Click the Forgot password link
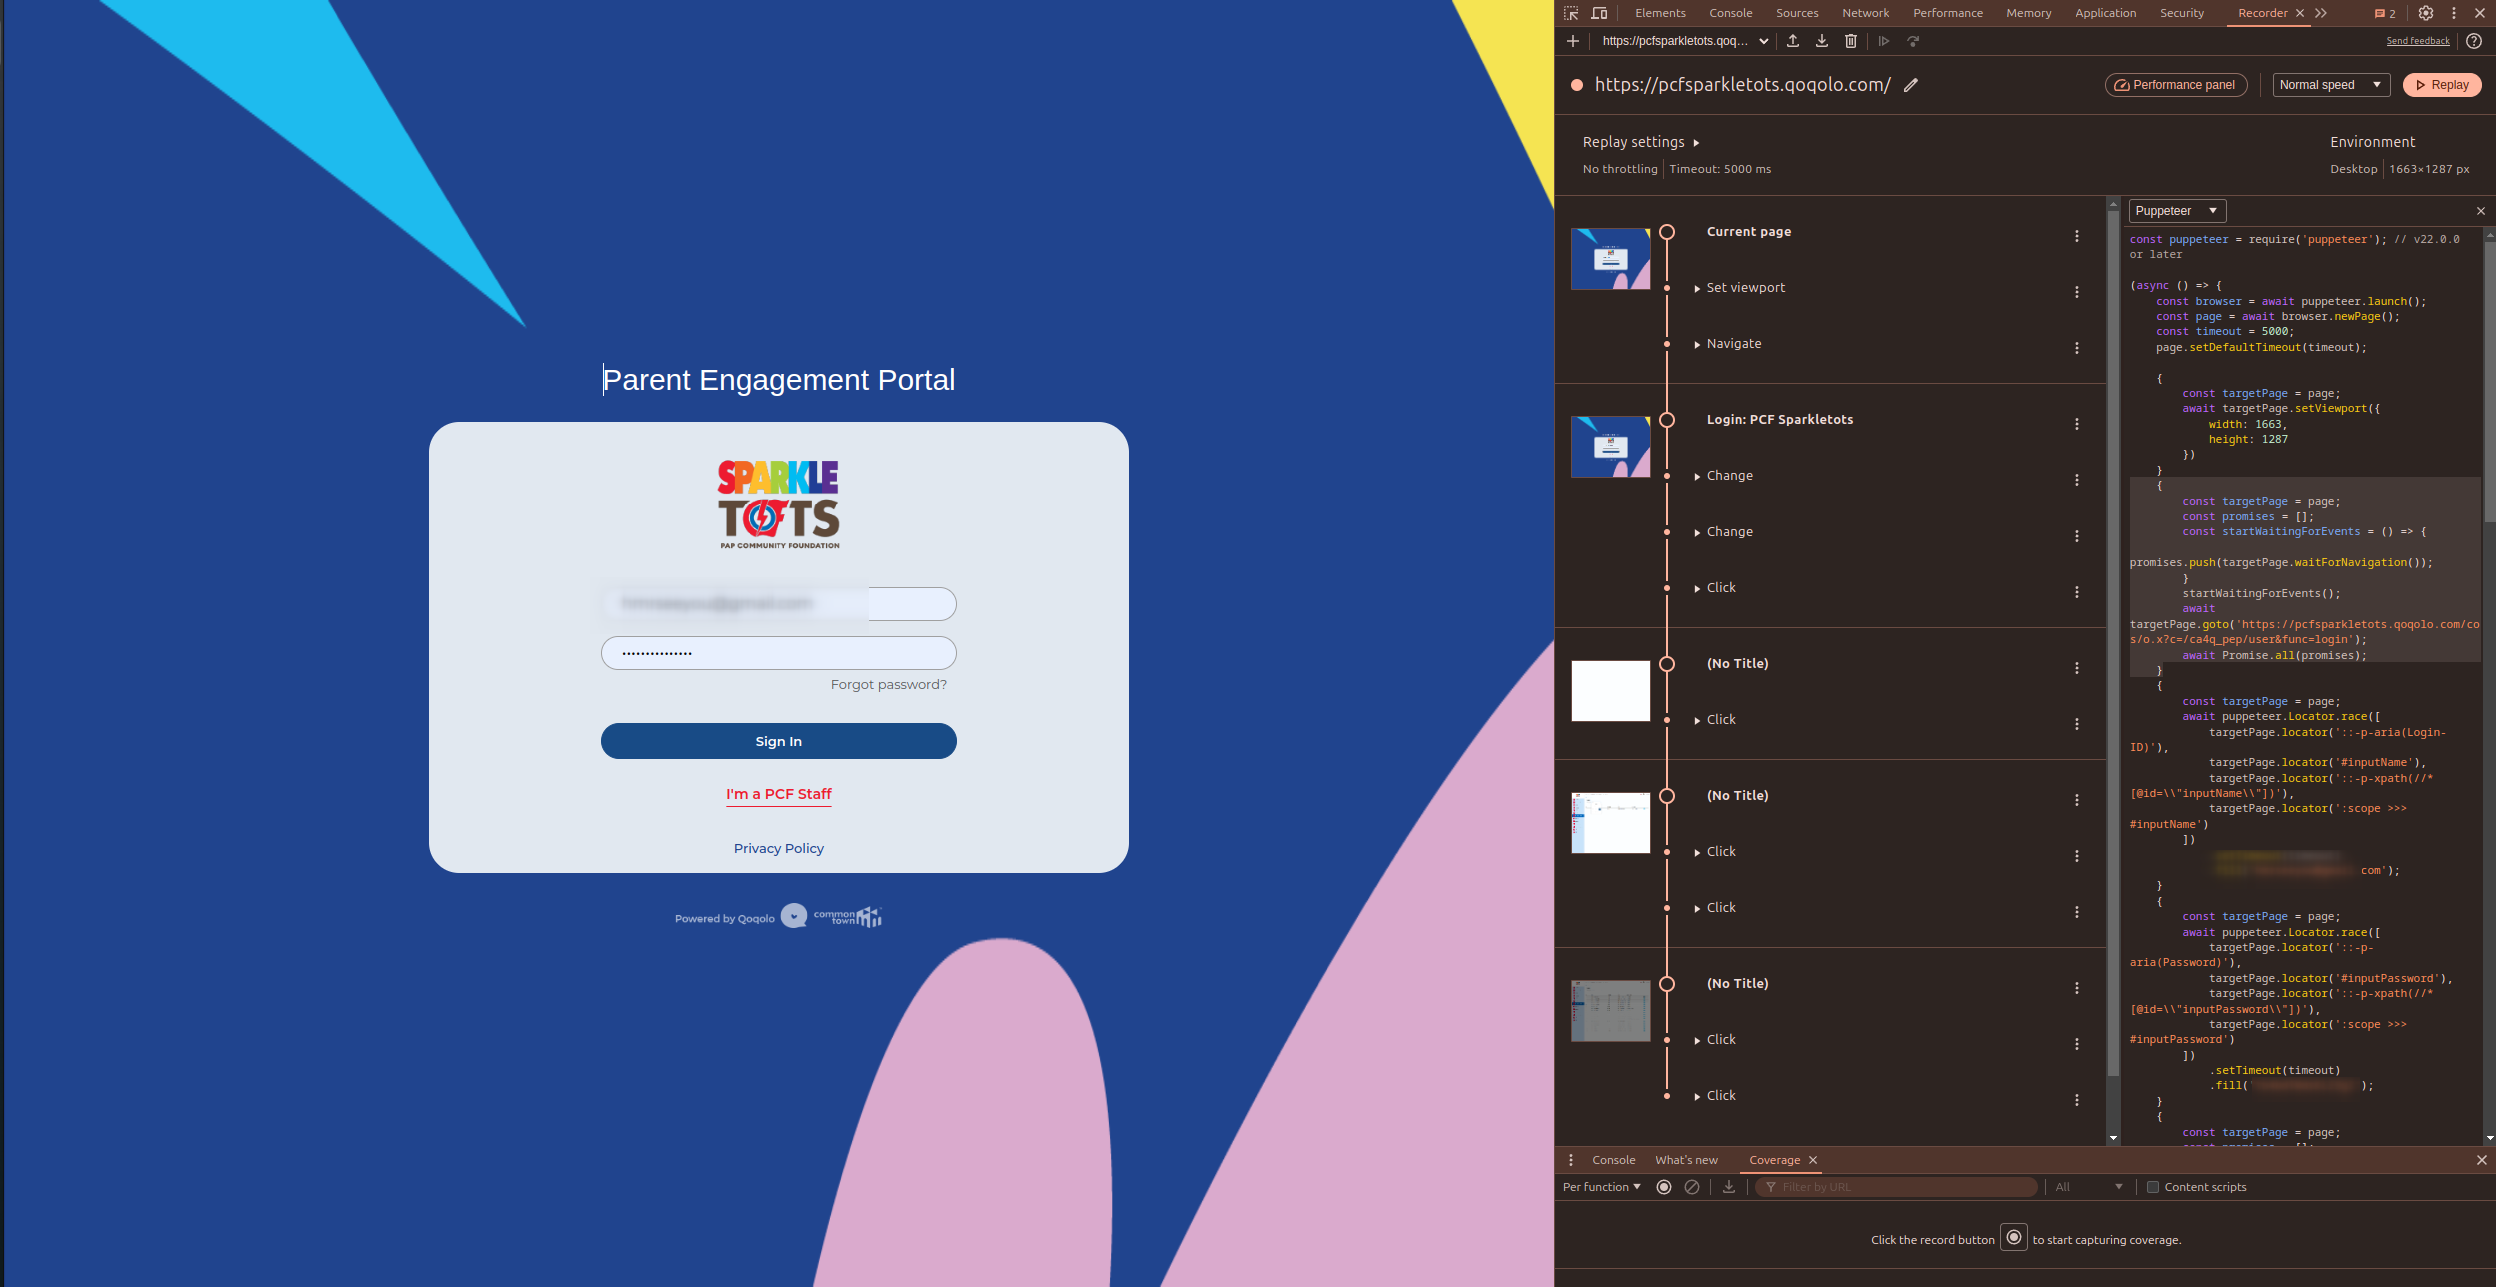The image size is (2496, 1287). point(888,685)
